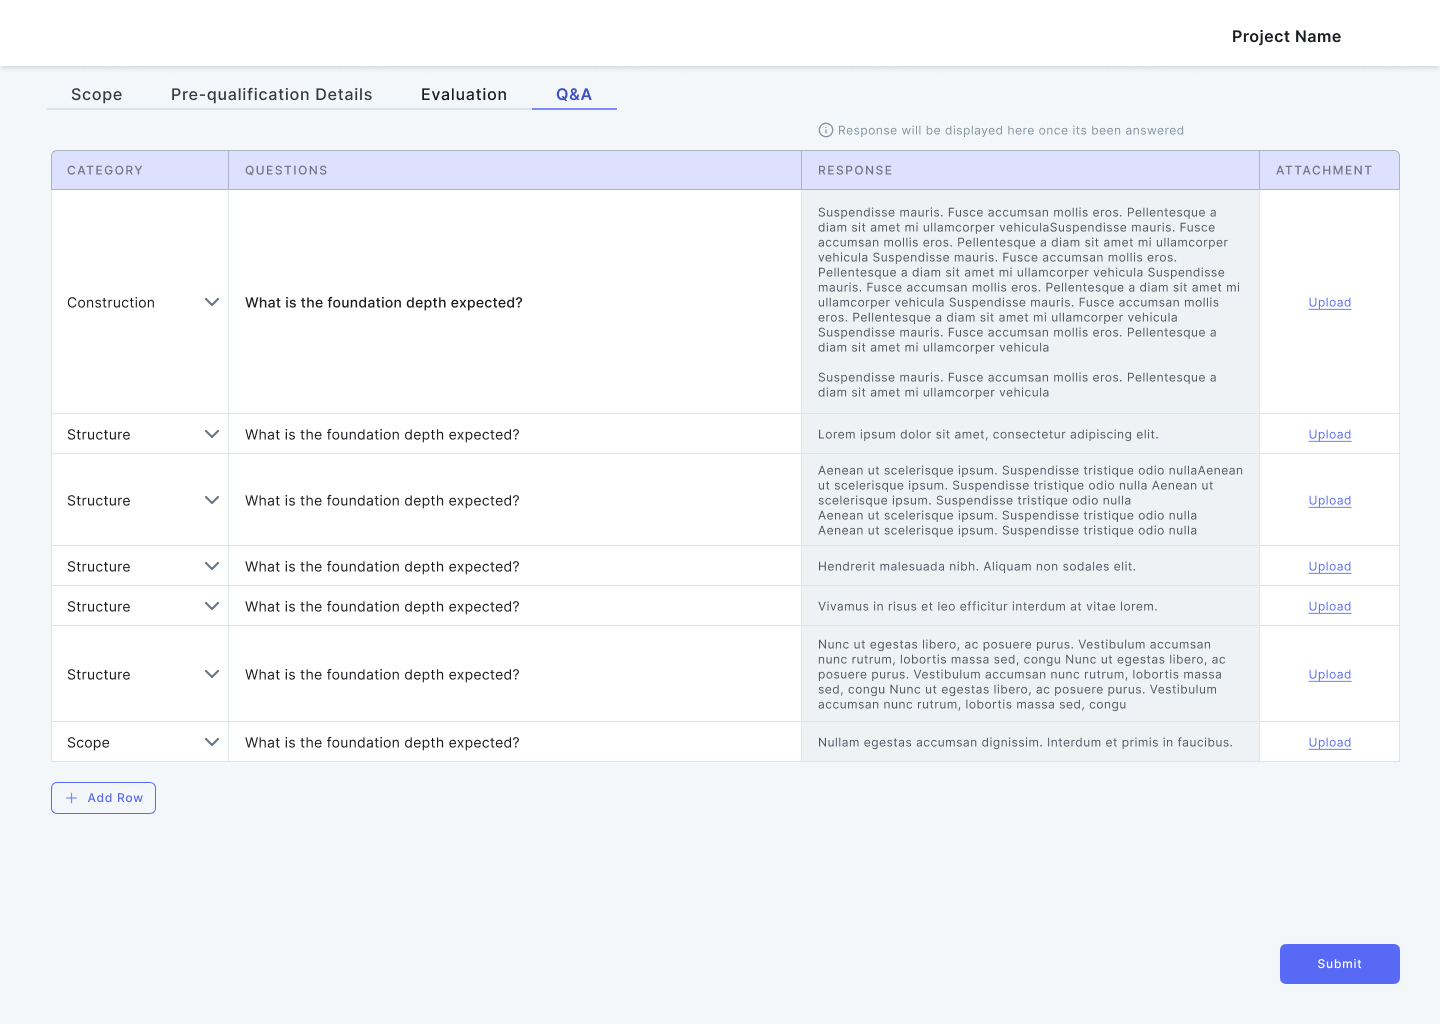Click the question text in the first row

coord(384,302)
